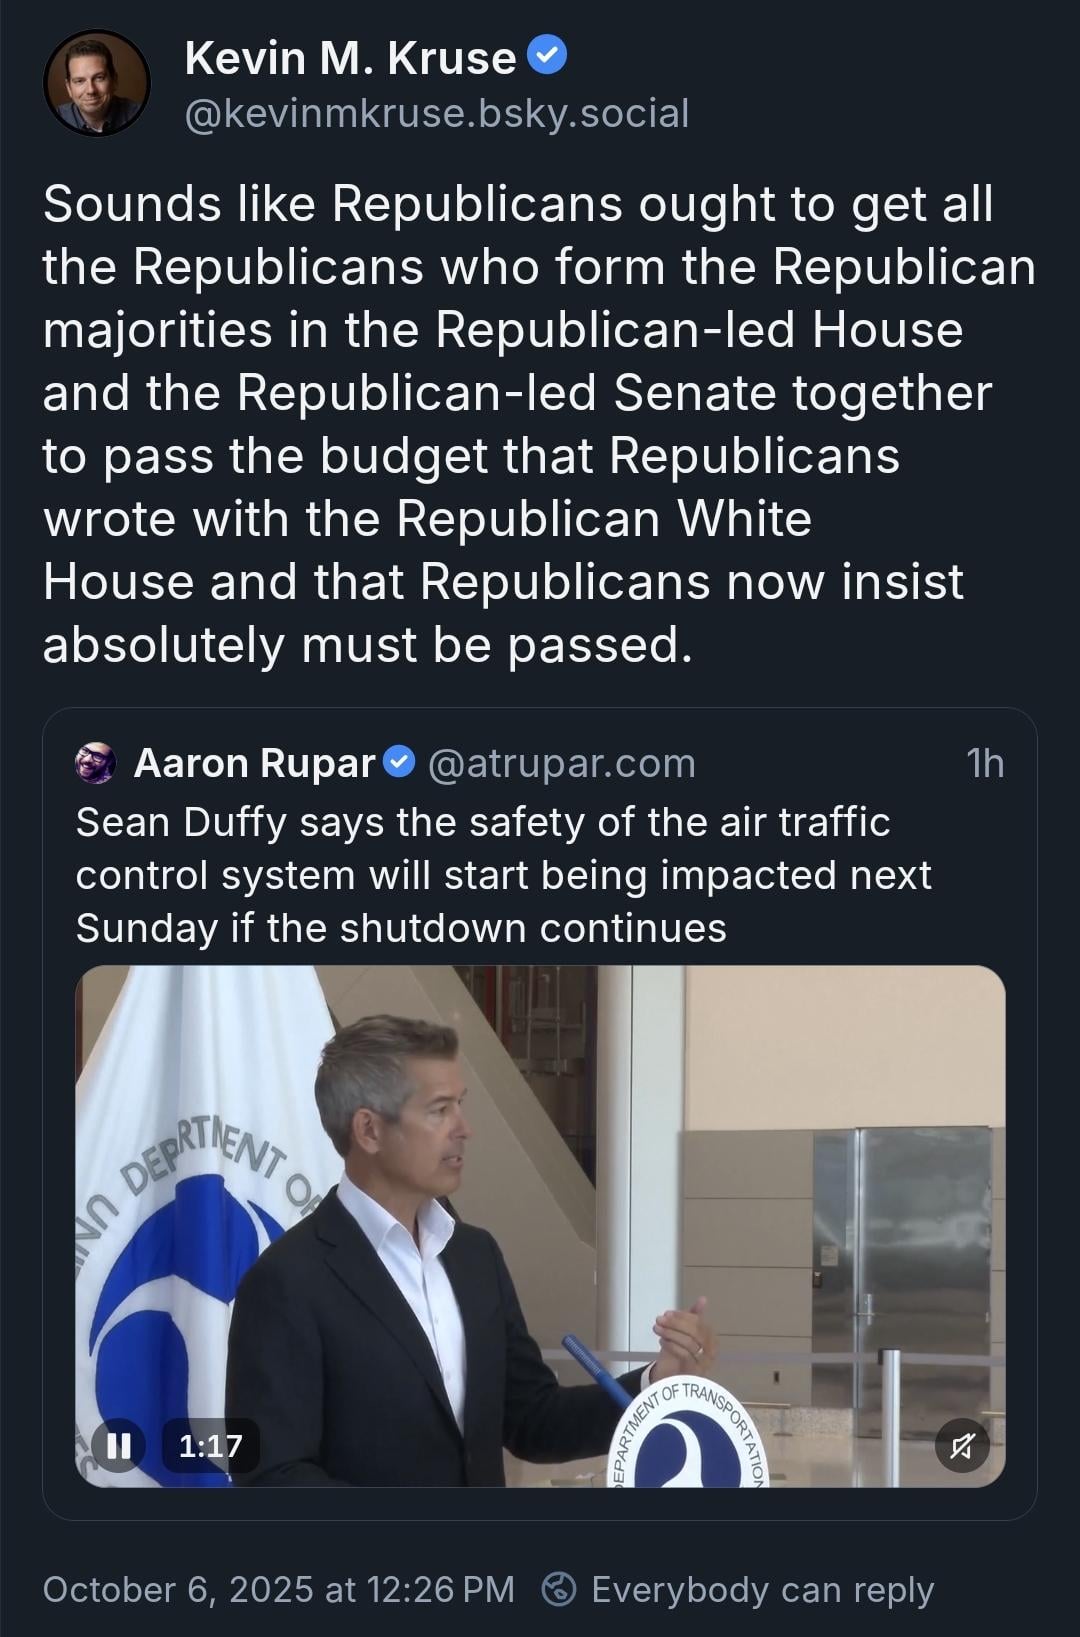Unmute the video with the speaker icon
The image size is (1080, 1637).
click(961, 1445)
